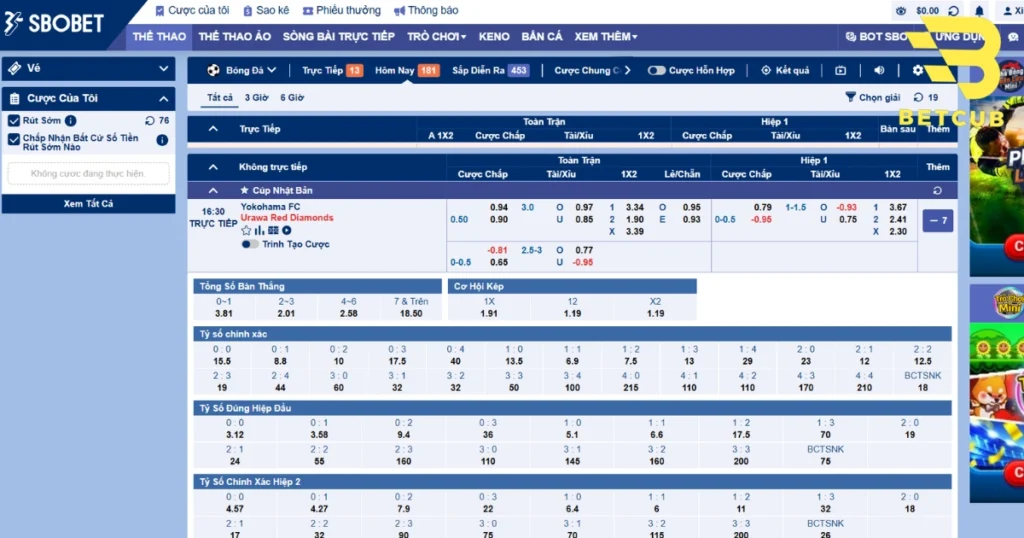
Task: Switch to Trực Tiếp 13 tab
Action: (x=332, y=71)
